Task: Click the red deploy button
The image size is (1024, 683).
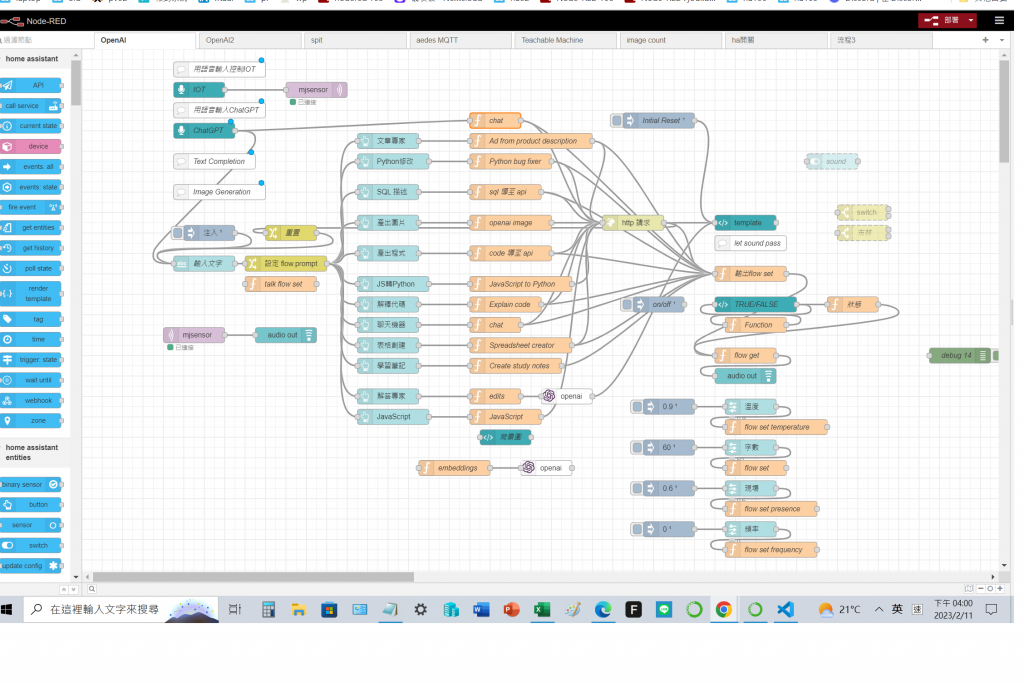Action: pyautogui.click(x=941, y=20)
